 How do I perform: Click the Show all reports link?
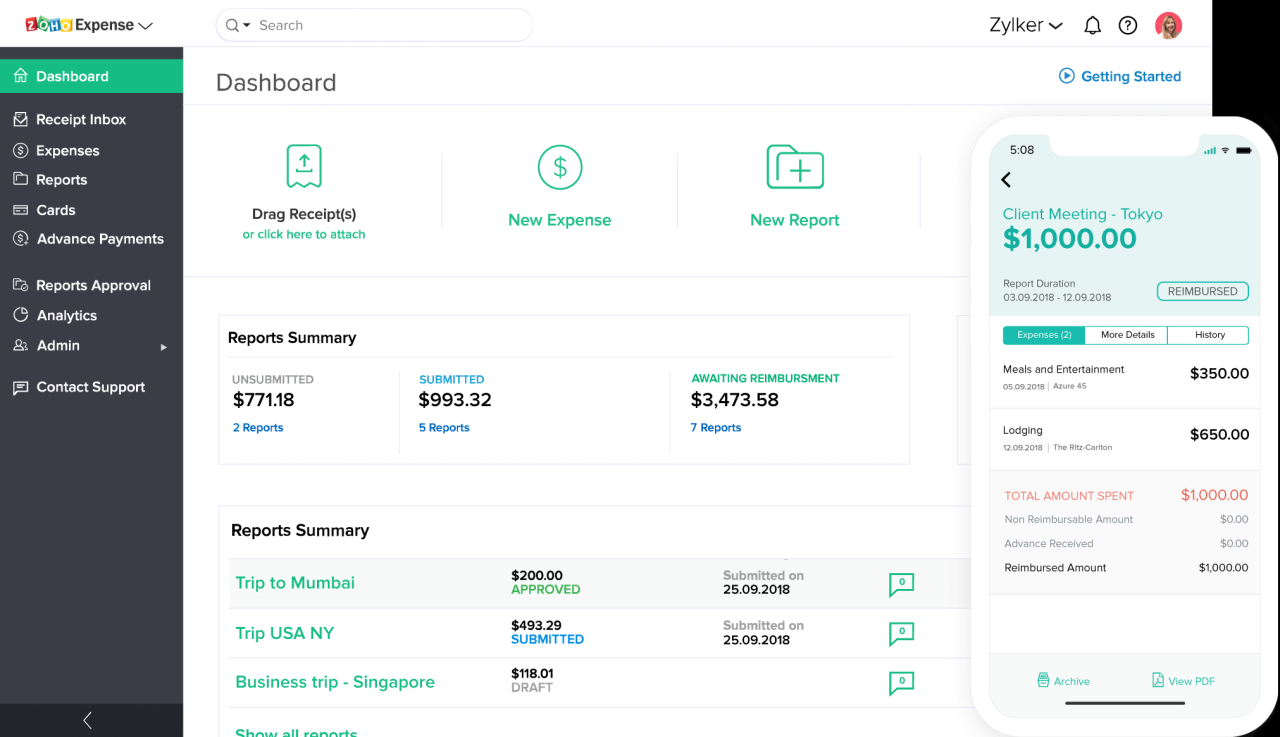click(x=295, y=731)
